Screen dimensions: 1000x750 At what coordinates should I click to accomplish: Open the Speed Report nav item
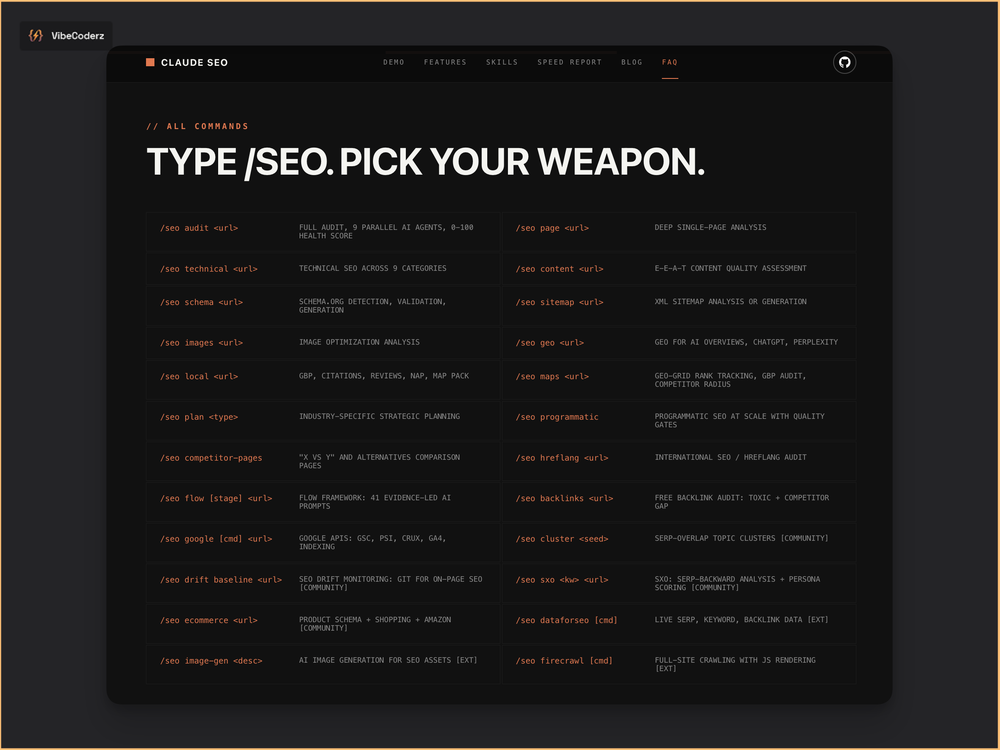[x=570, y=62]
